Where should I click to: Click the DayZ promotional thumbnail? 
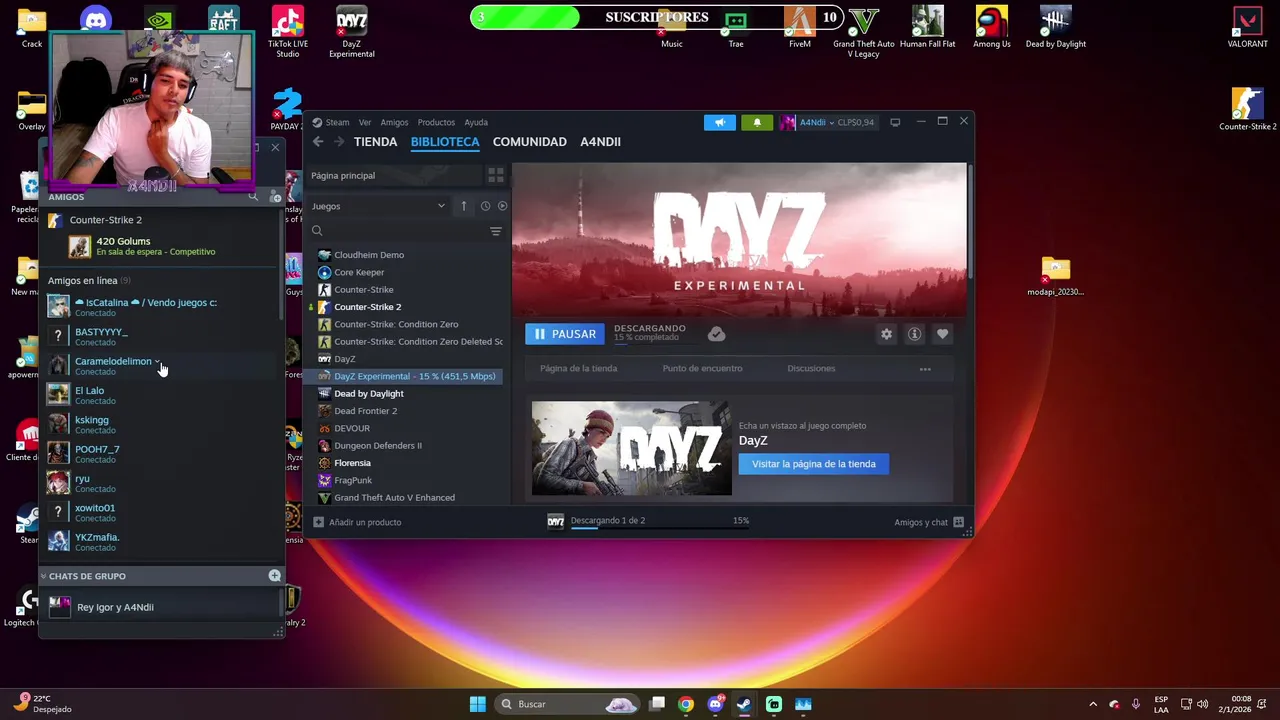click(x=632, y=448)
